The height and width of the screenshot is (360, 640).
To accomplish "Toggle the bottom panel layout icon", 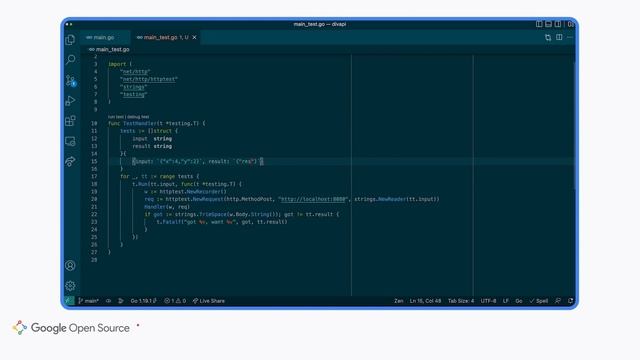I will [x=549, y=24].
